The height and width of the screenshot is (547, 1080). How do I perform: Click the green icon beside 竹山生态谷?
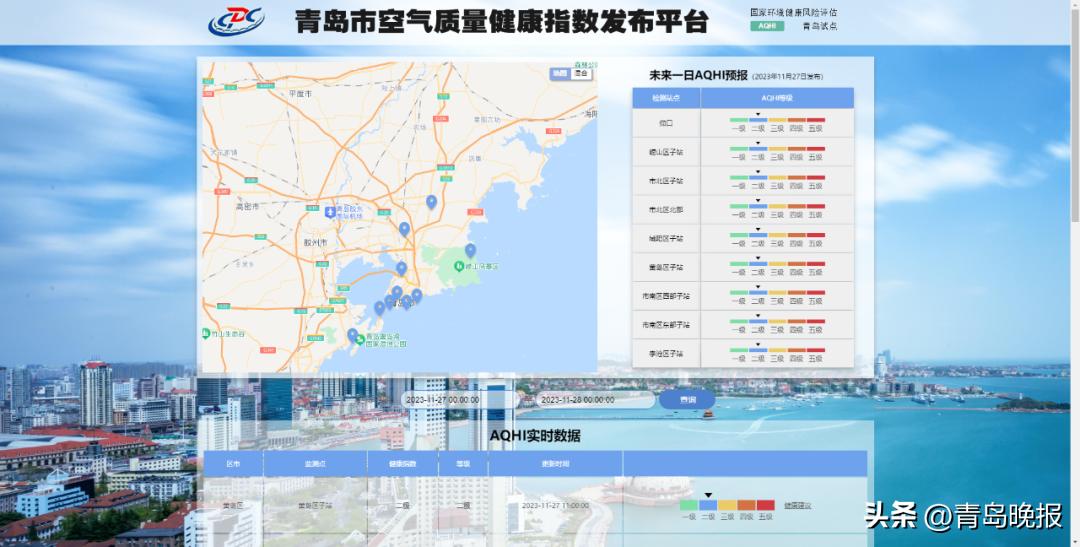(206, 333)
